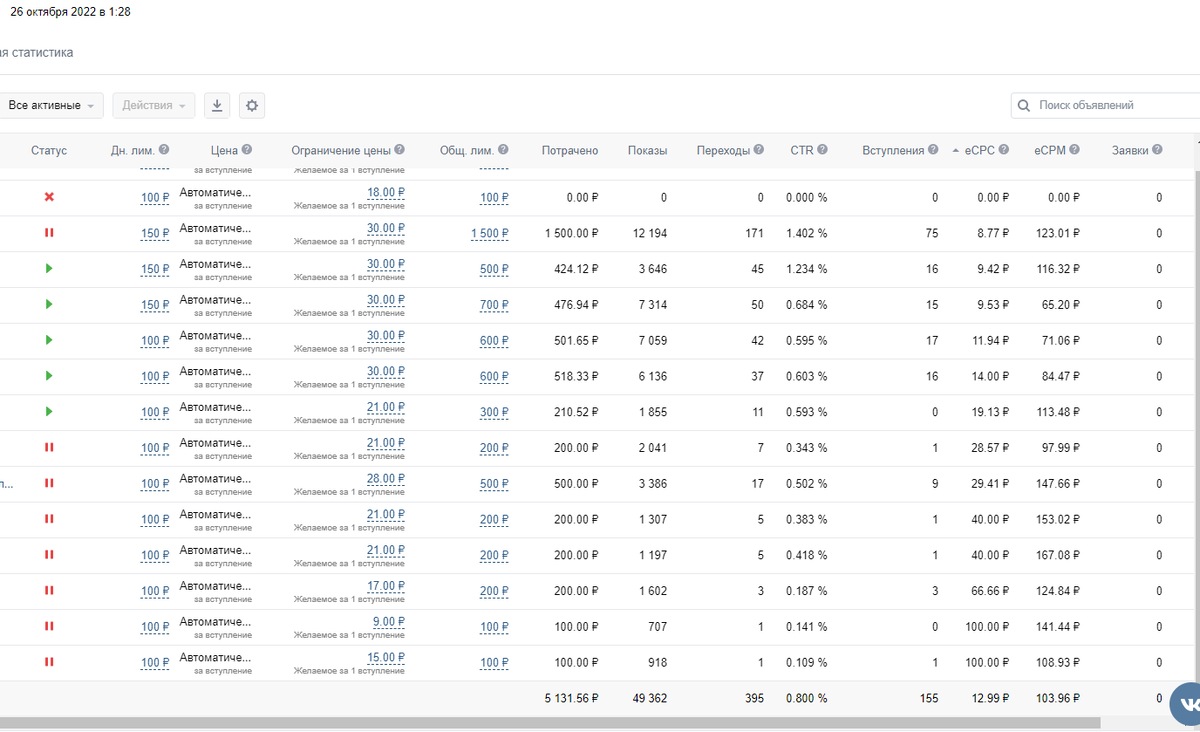The width and height of the screenshot is (1200, 732).
Task: Click the pause status in the row with 3 386 impressions
Action: coord(49,483)
